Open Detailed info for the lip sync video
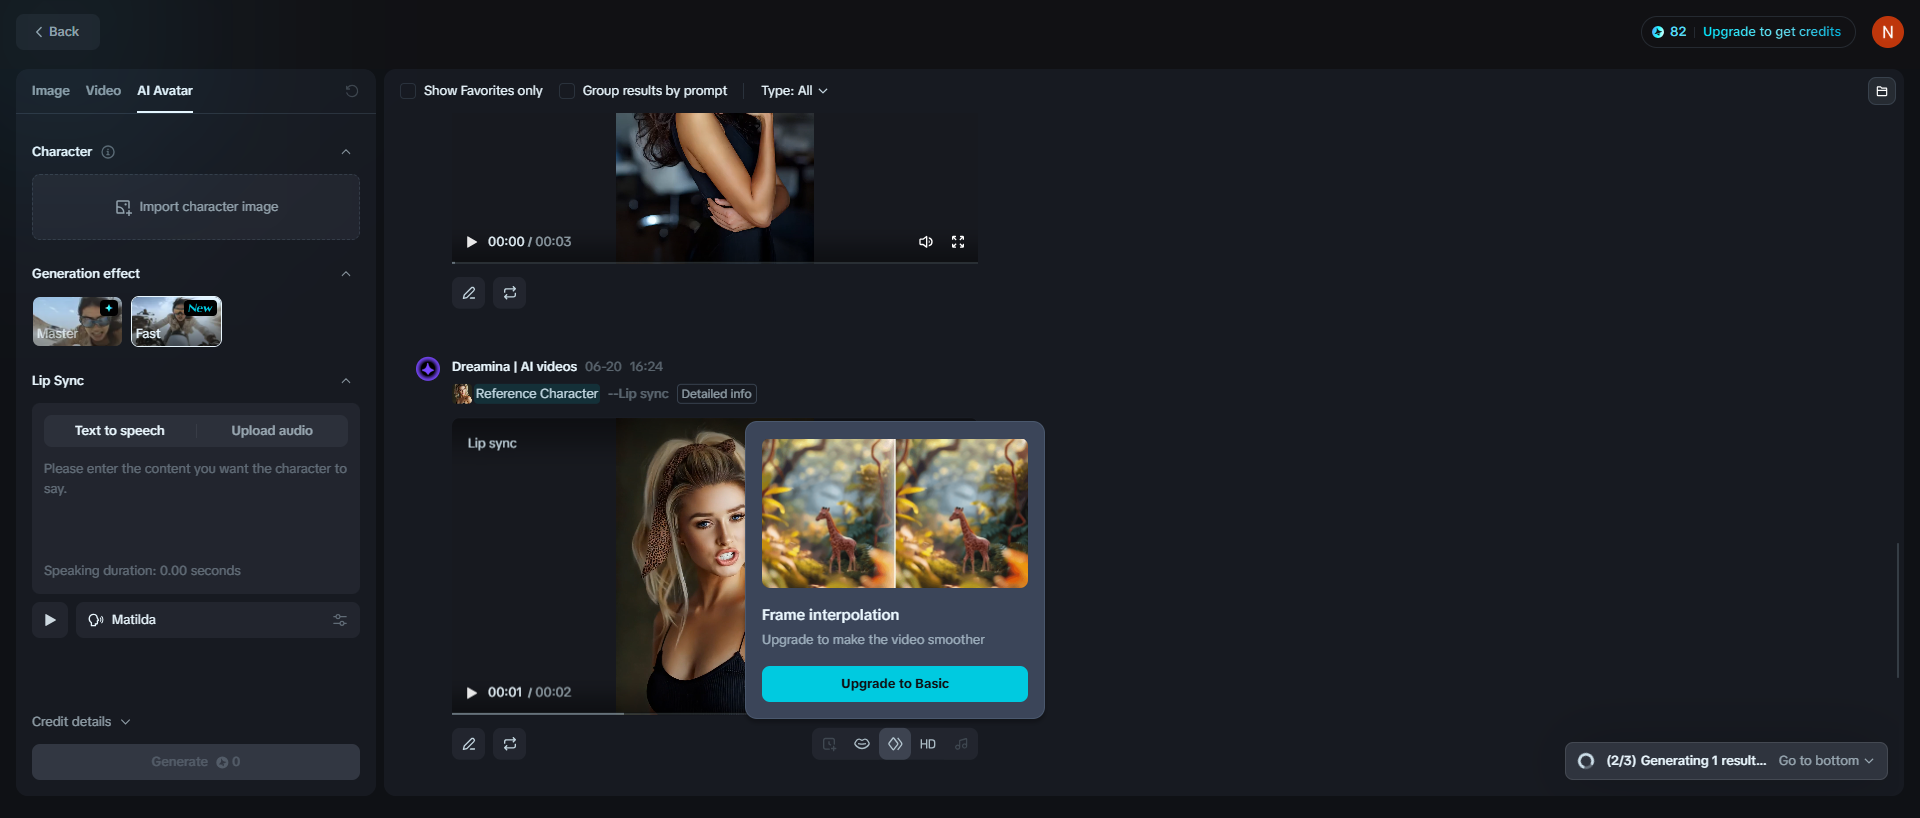 [717, 394]
